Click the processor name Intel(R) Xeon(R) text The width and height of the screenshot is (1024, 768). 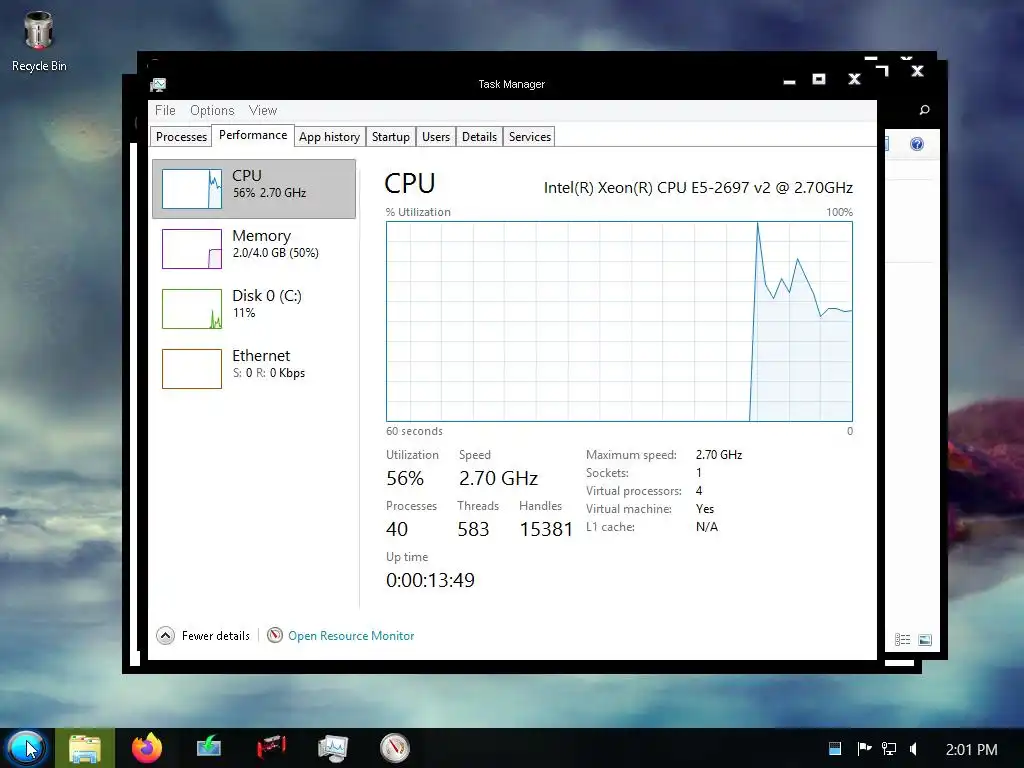click(x=698, y=188)
